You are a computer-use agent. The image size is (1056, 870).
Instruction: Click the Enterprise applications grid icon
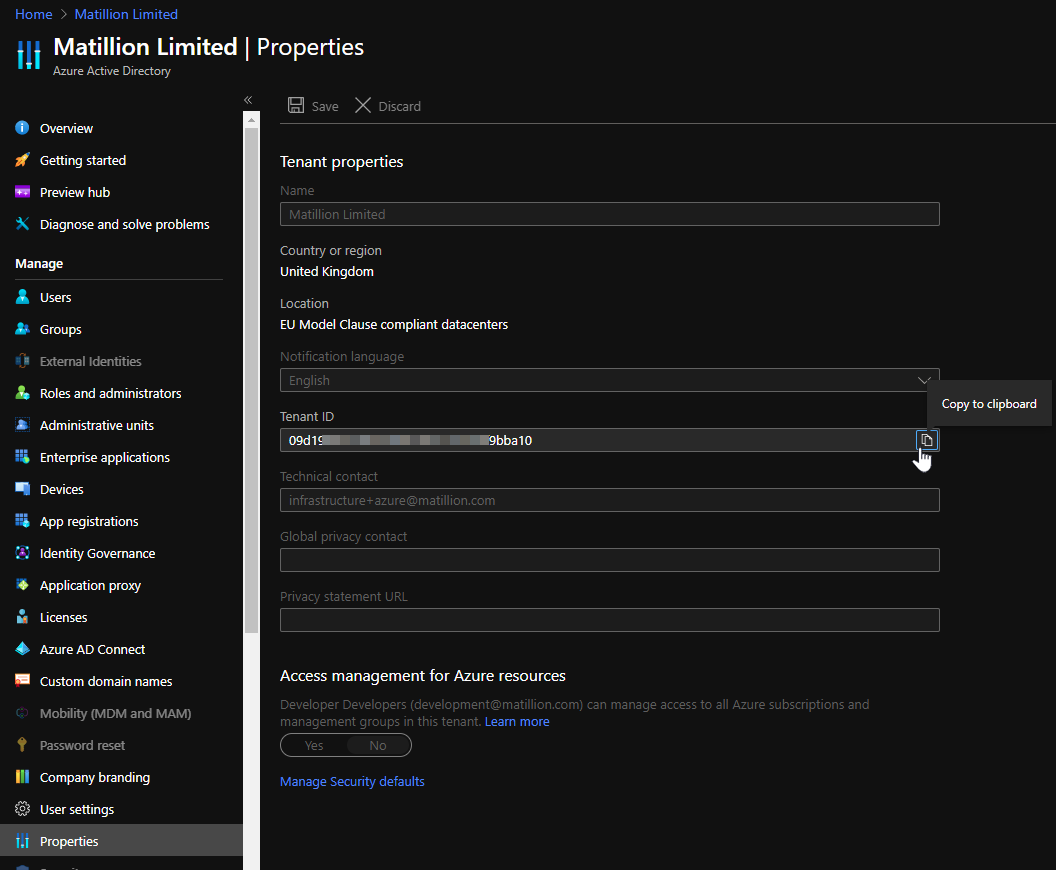22,457
